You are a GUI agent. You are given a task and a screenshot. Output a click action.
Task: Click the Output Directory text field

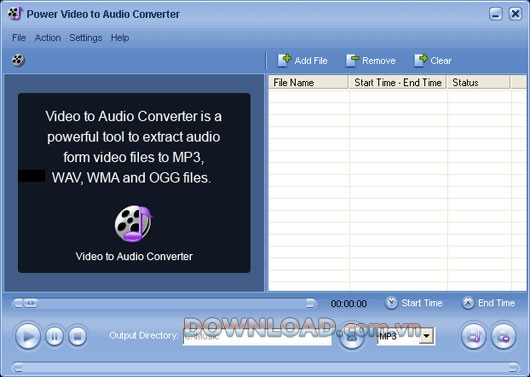[257, 336]
